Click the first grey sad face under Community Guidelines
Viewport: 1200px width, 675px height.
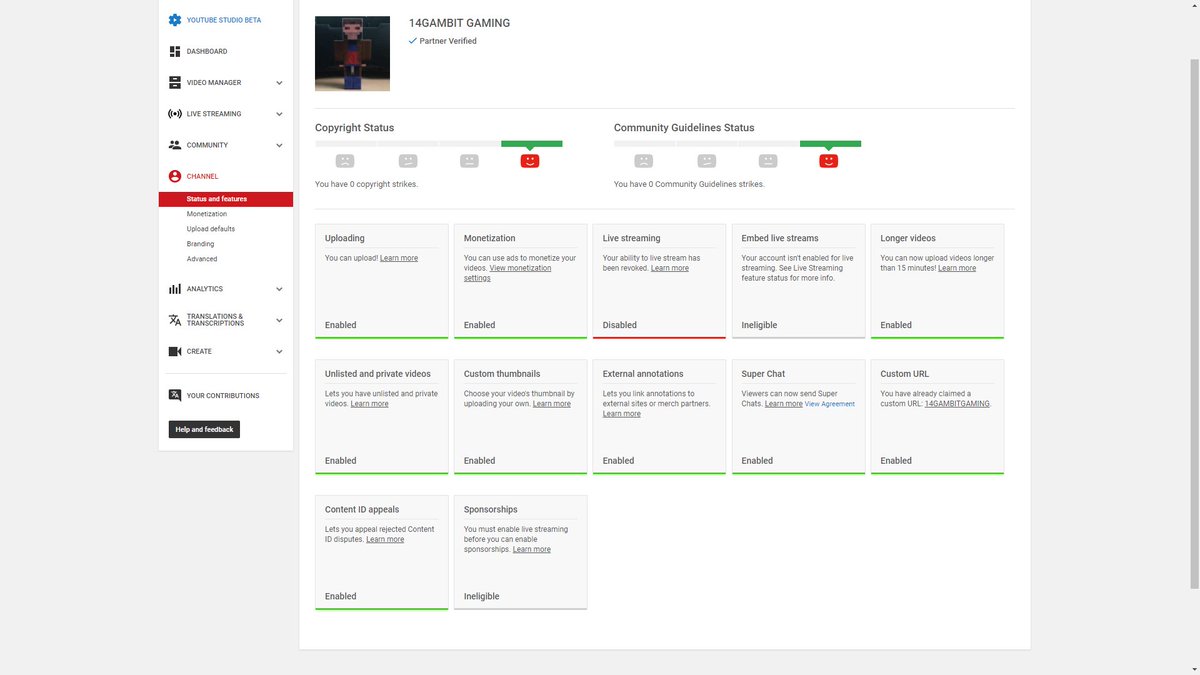click(644, 160)
